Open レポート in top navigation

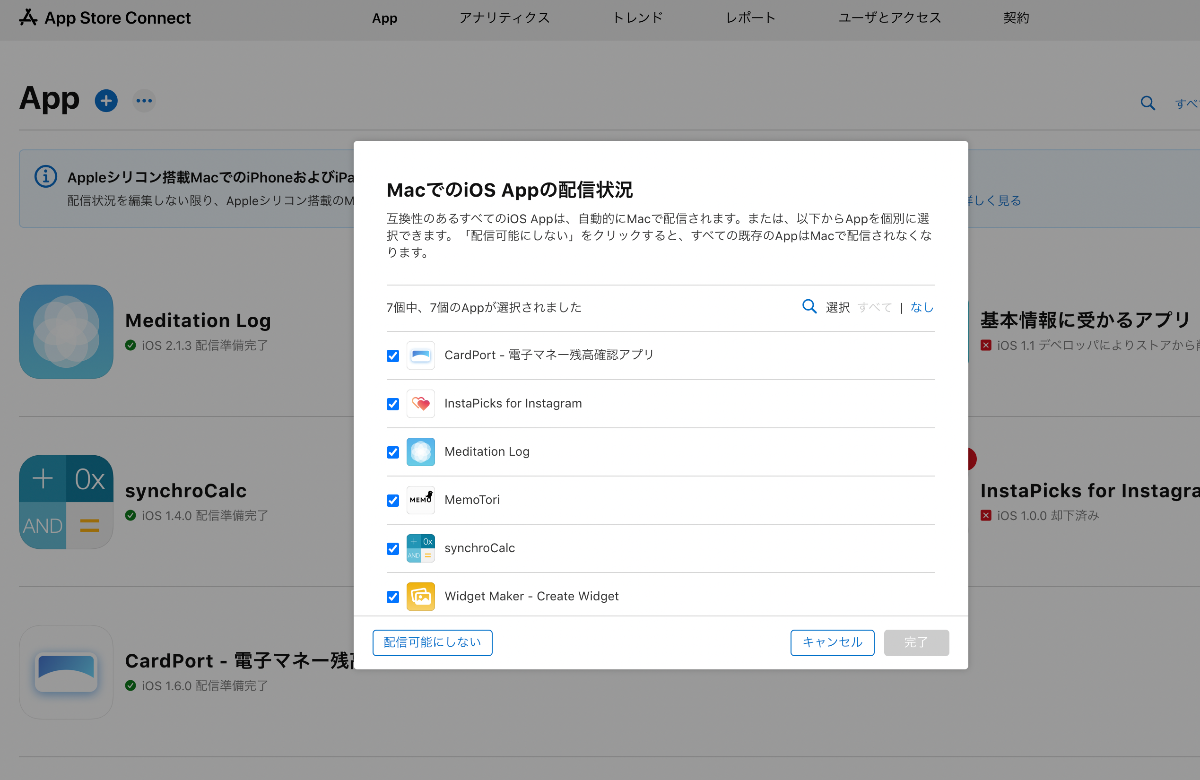click(x=751, y=18)
